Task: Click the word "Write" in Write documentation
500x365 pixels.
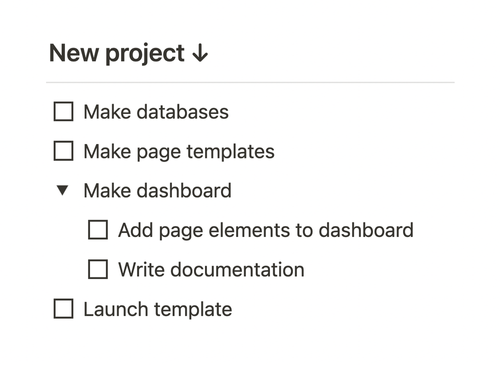Action: pos(142,269)
